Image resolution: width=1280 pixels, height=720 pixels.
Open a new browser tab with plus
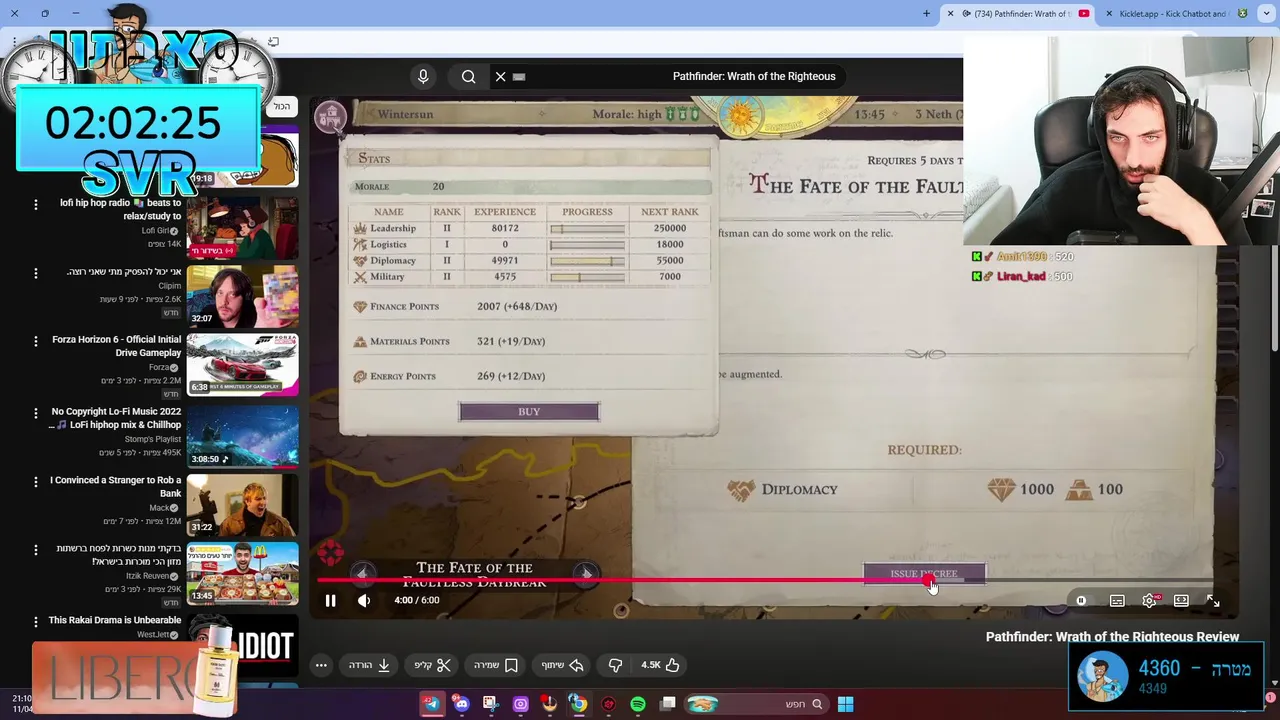926,14
